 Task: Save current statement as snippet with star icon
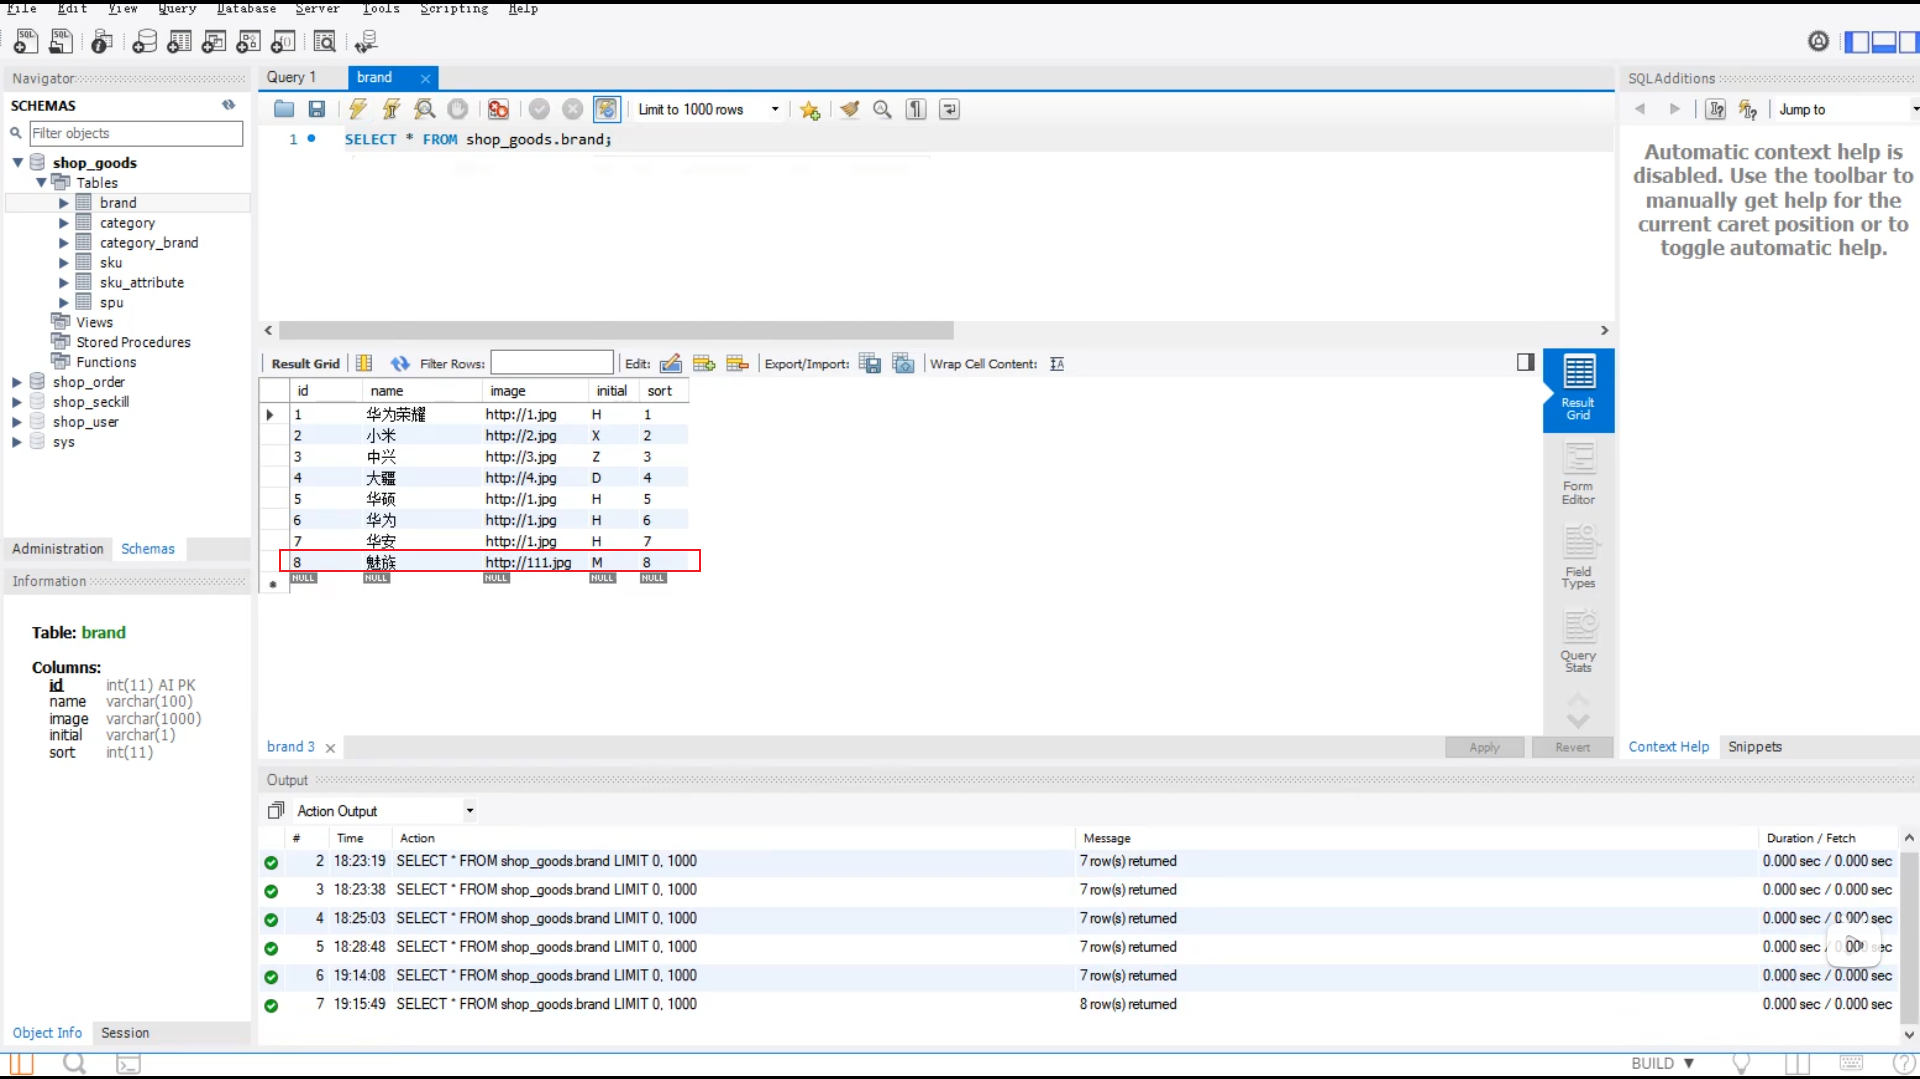810,109
